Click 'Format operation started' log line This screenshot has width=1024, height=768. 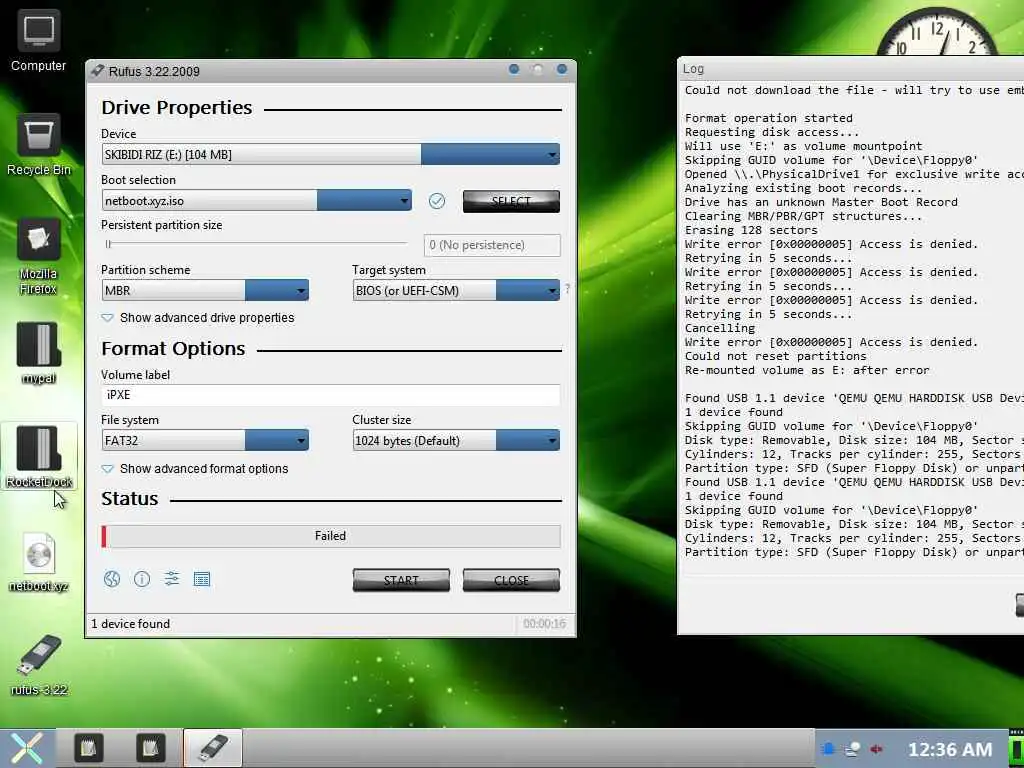point(769,118)
